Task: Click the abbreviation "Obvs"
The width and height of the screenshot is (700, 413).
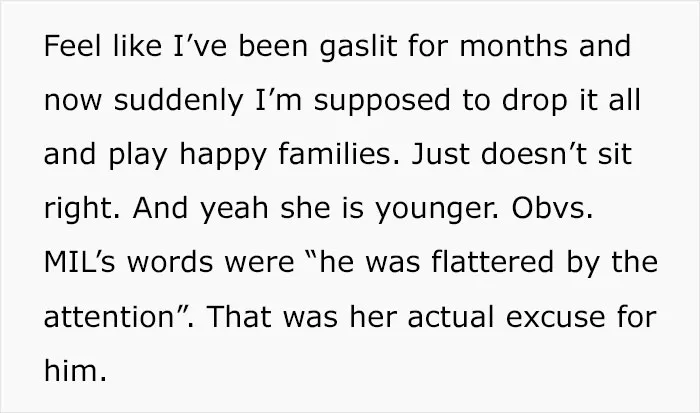Action: (551, 208)
